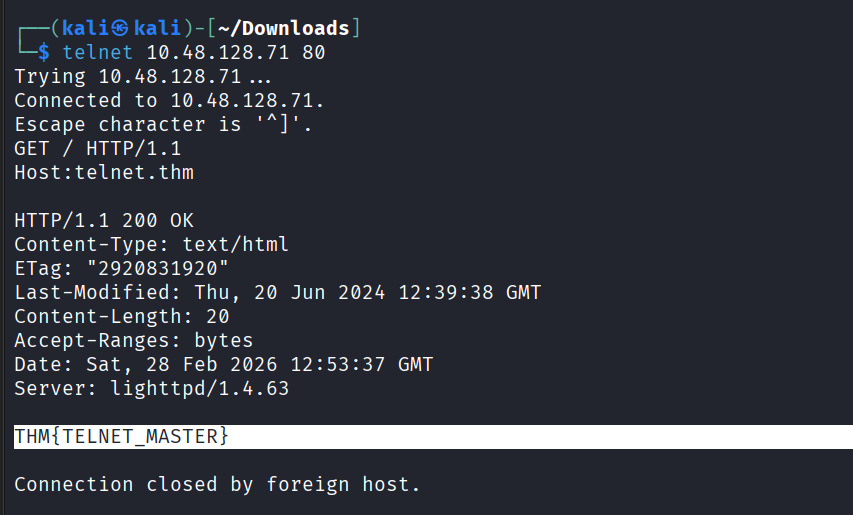Click the "Trying 10.48.128.71..." line

point(142,76)
